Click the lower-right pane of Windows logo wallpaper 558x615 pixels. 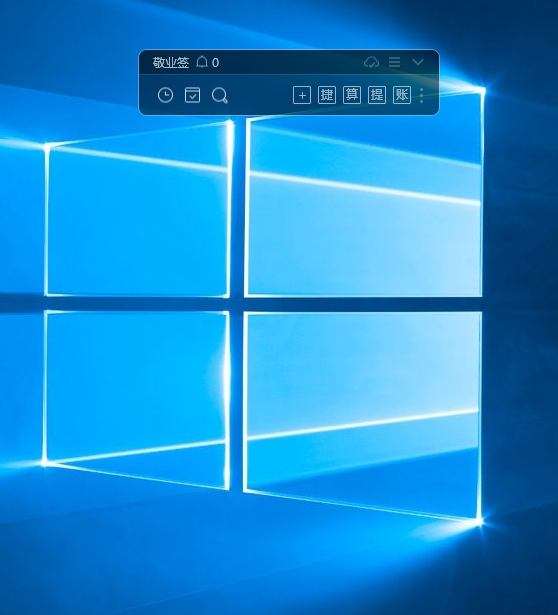tap(363, 408)
